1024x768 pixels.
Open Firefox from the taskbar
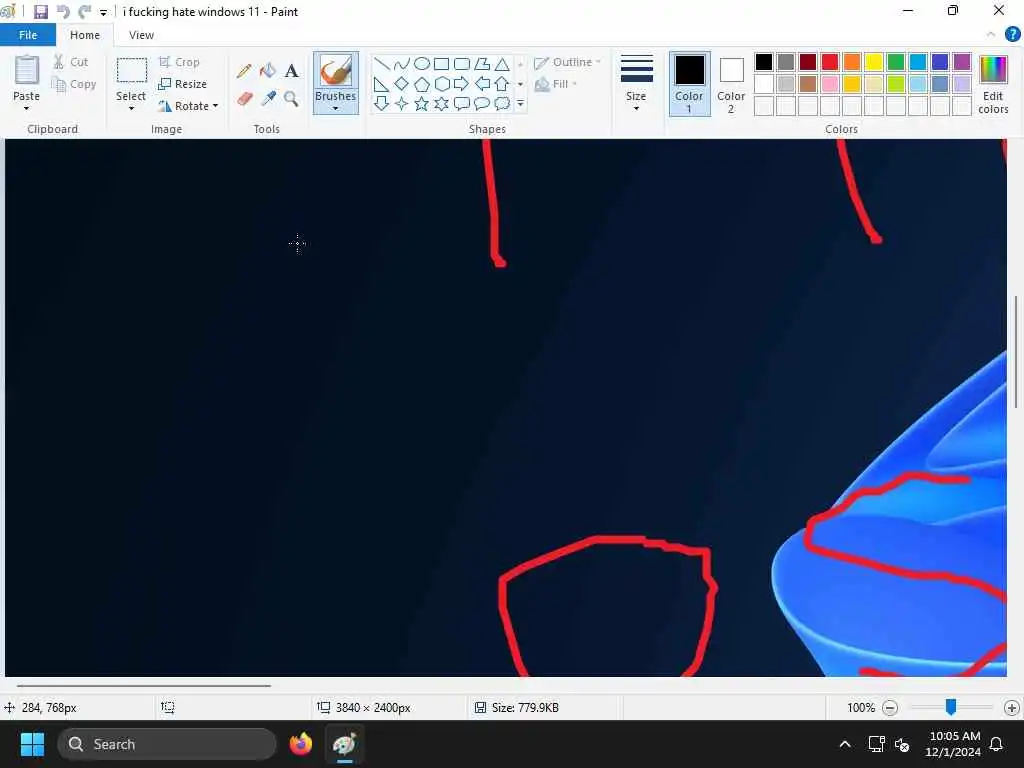pos(300,744)
